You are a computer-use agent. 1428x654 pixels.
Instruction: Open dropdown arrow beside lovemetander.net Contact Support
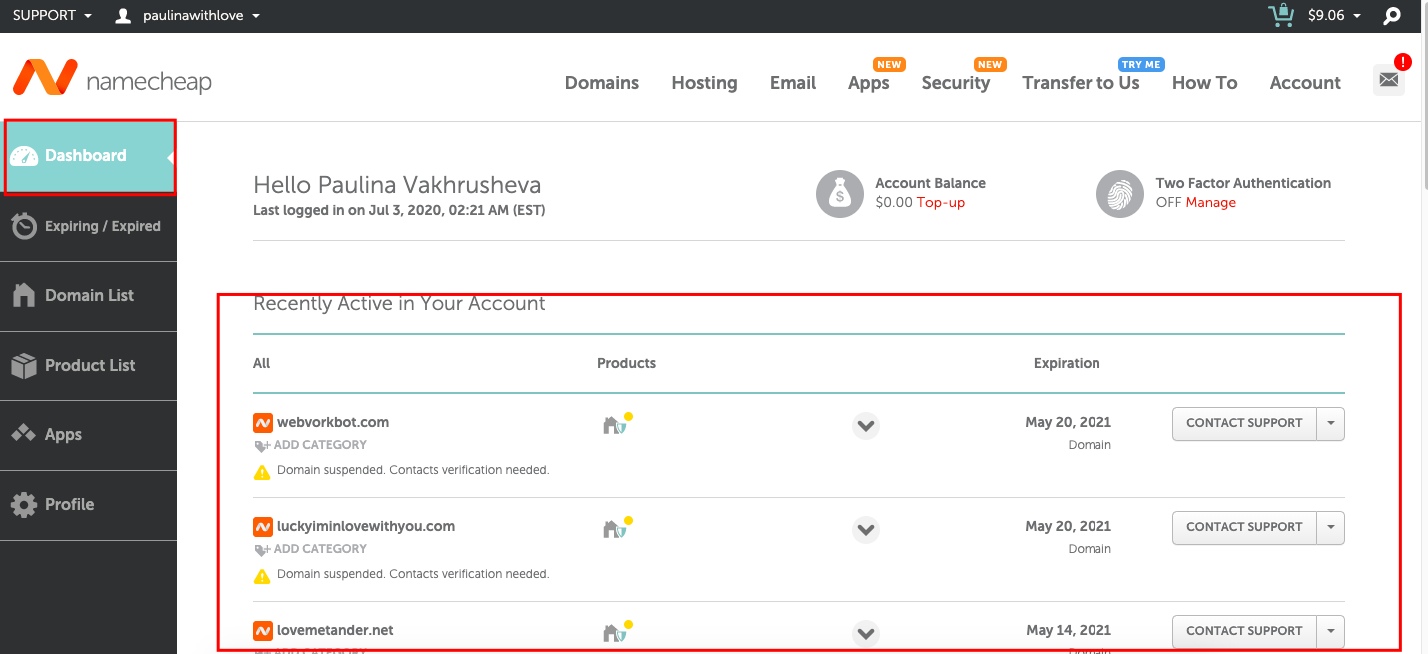coord(1331,631)
